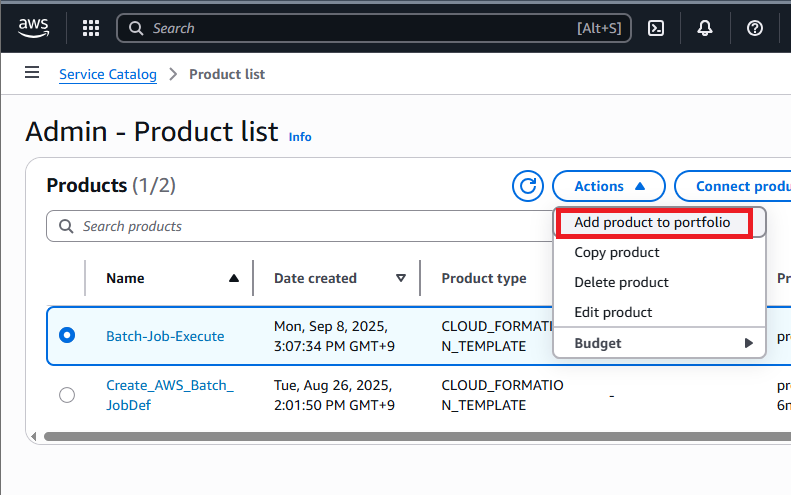Launch the CloudShell terminal icon
This screenshot has width=791, height=495.
pos(655,28)
